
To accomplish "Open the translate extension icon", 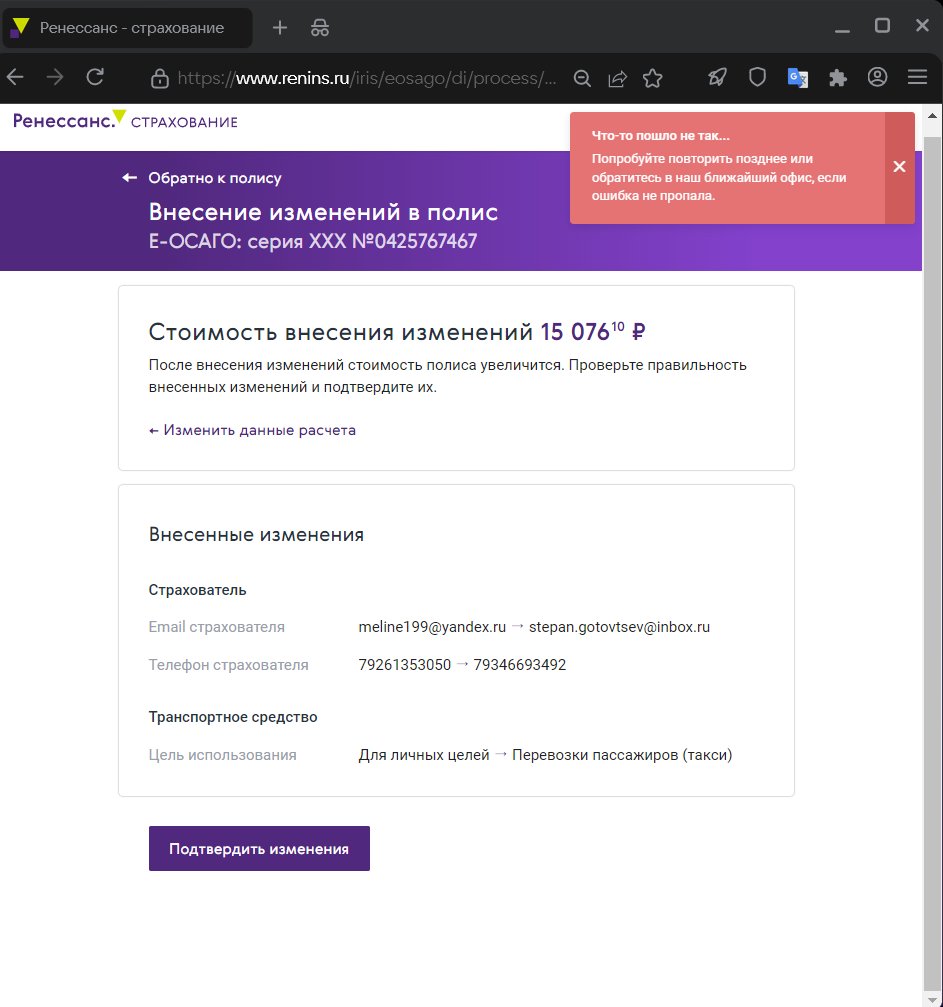I will click(798, 77).
